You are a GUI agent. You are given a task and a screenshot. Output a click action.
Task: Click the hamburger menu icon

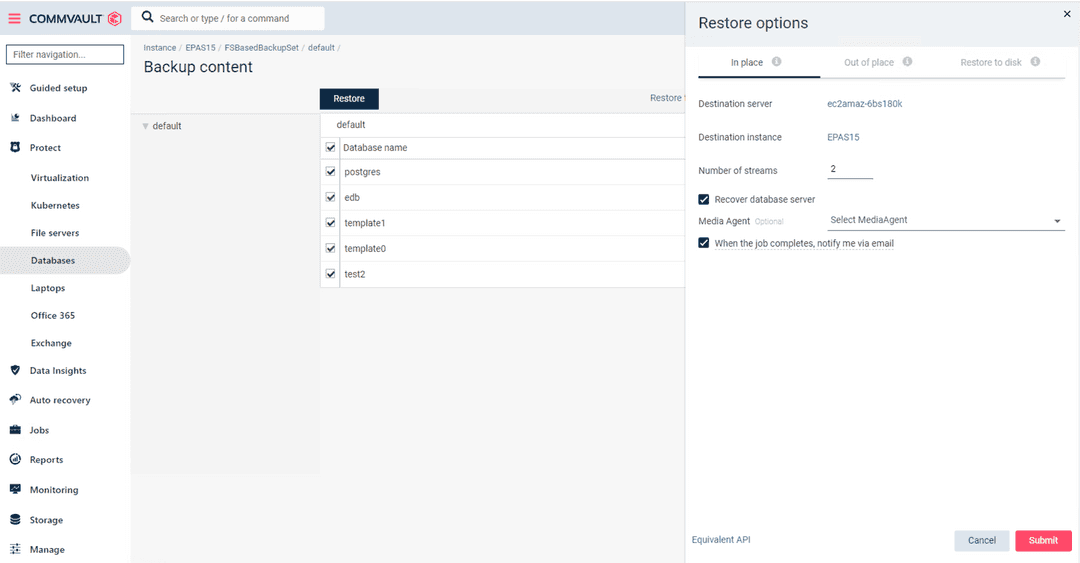(x=15, y=18)
